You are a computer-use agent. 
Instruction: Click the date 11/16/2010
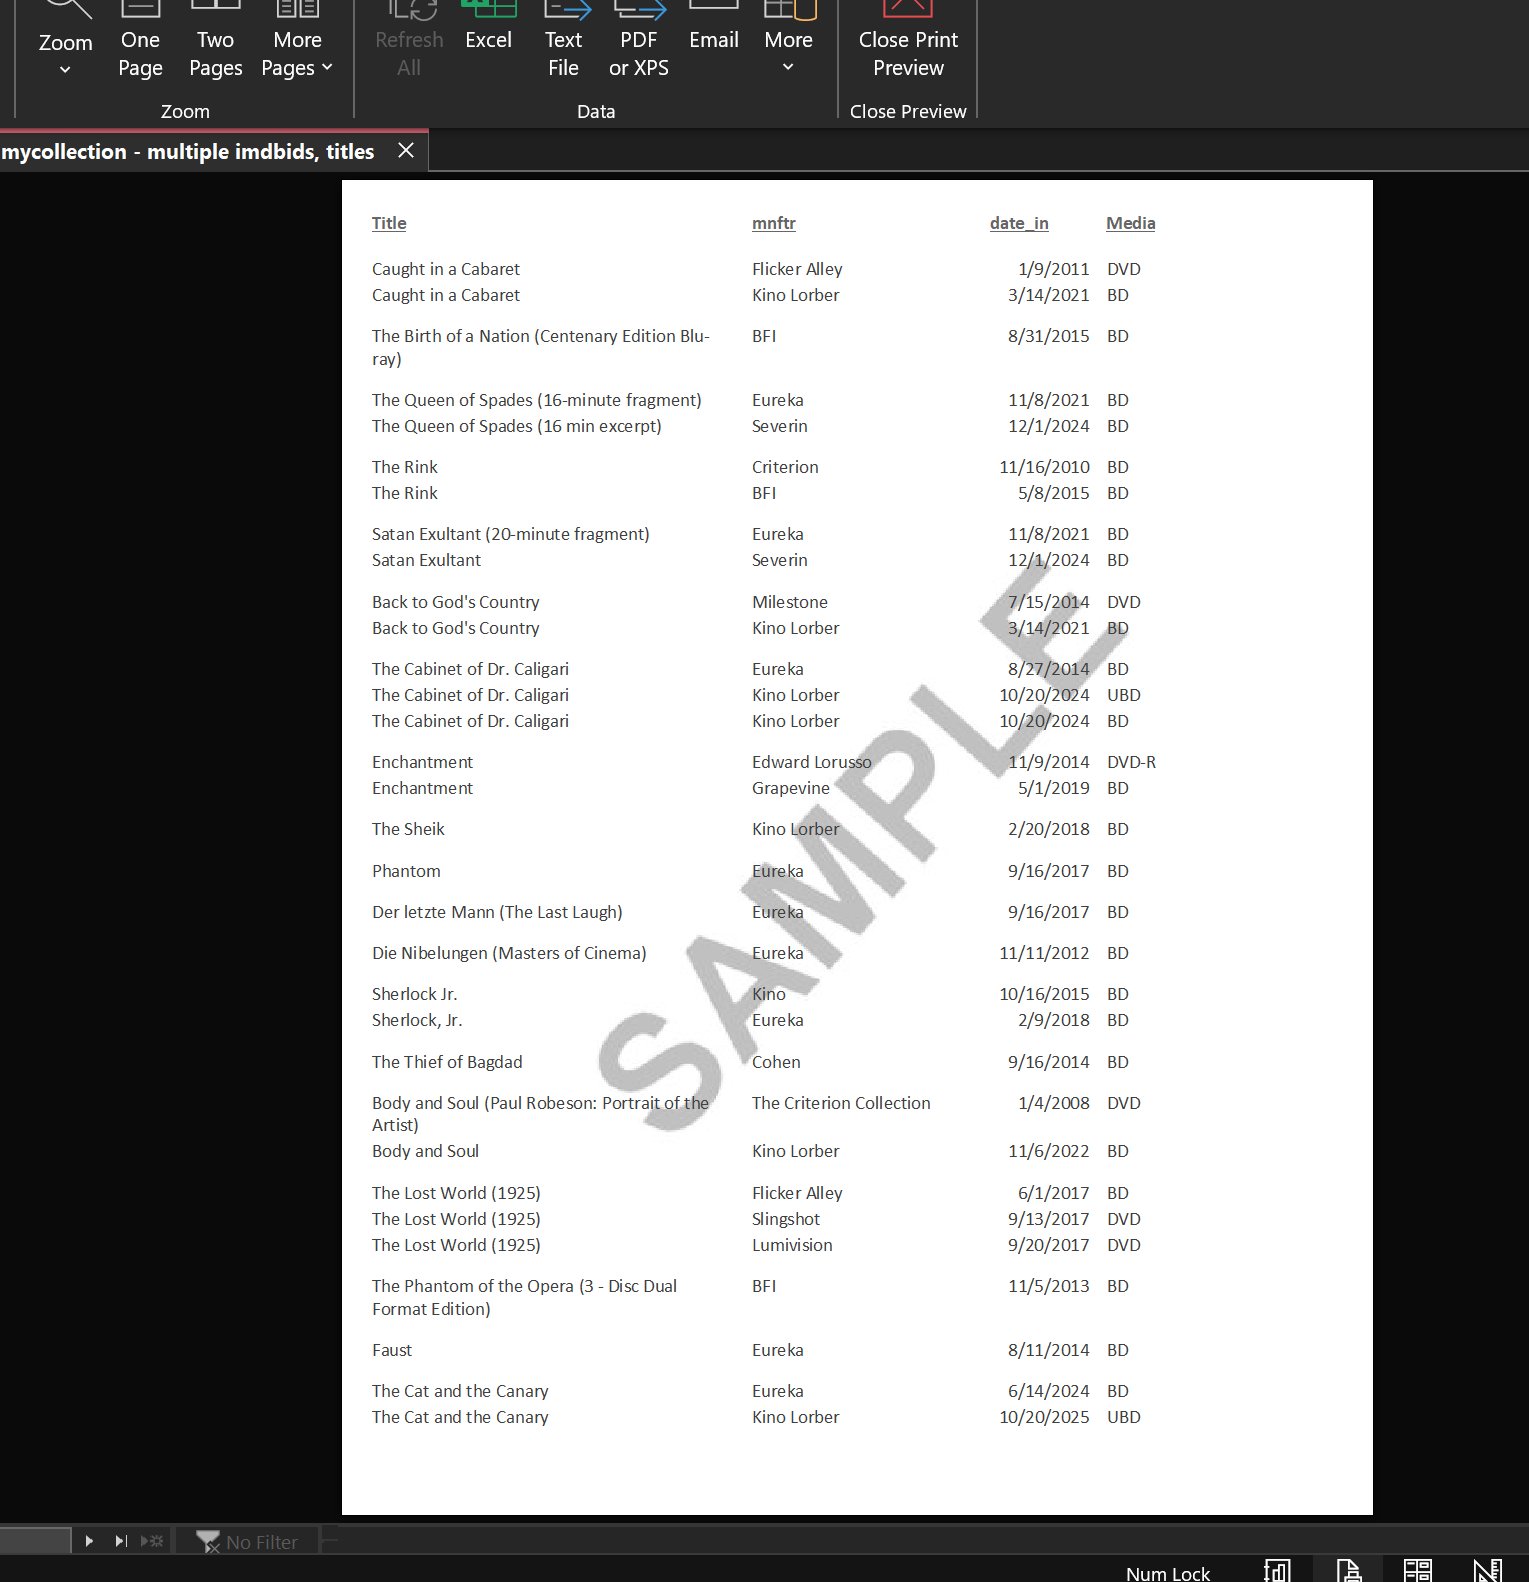point(1044,467)
